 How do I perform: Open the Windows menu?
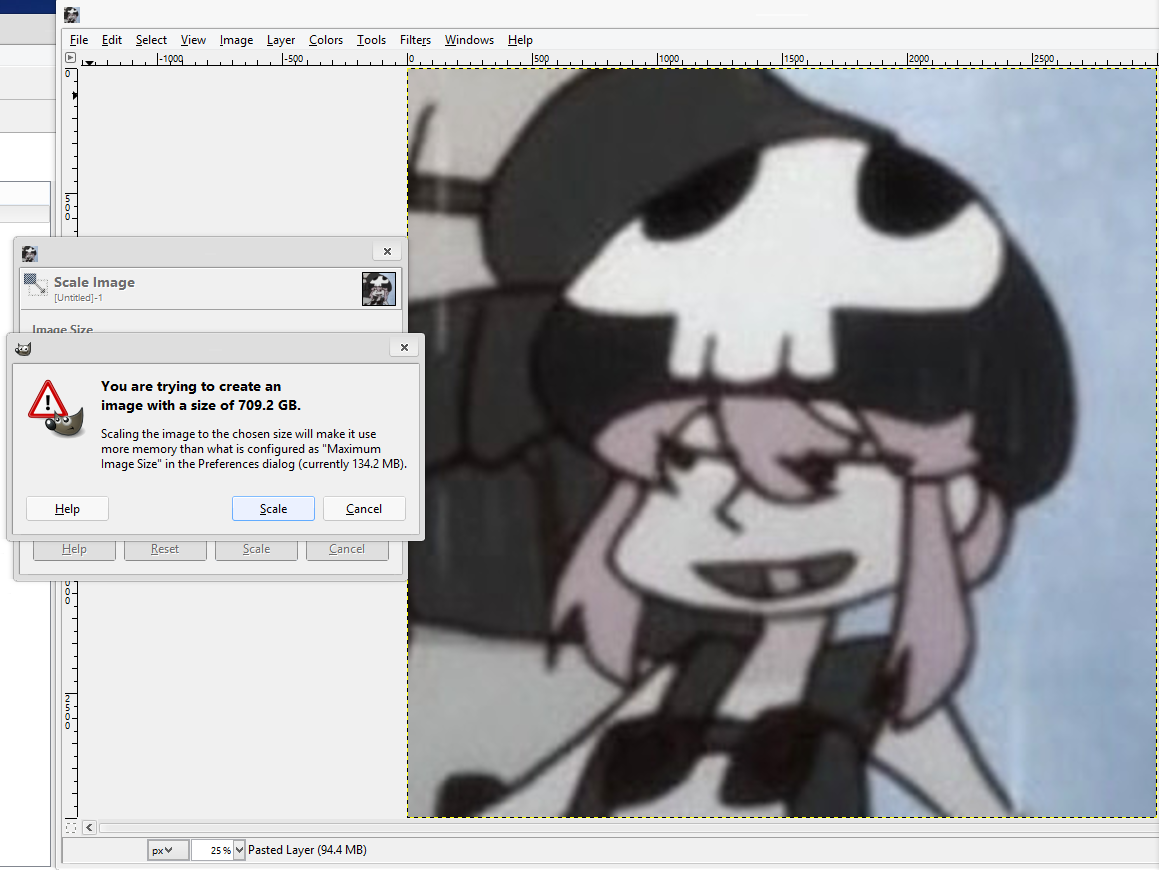(469, 40)
